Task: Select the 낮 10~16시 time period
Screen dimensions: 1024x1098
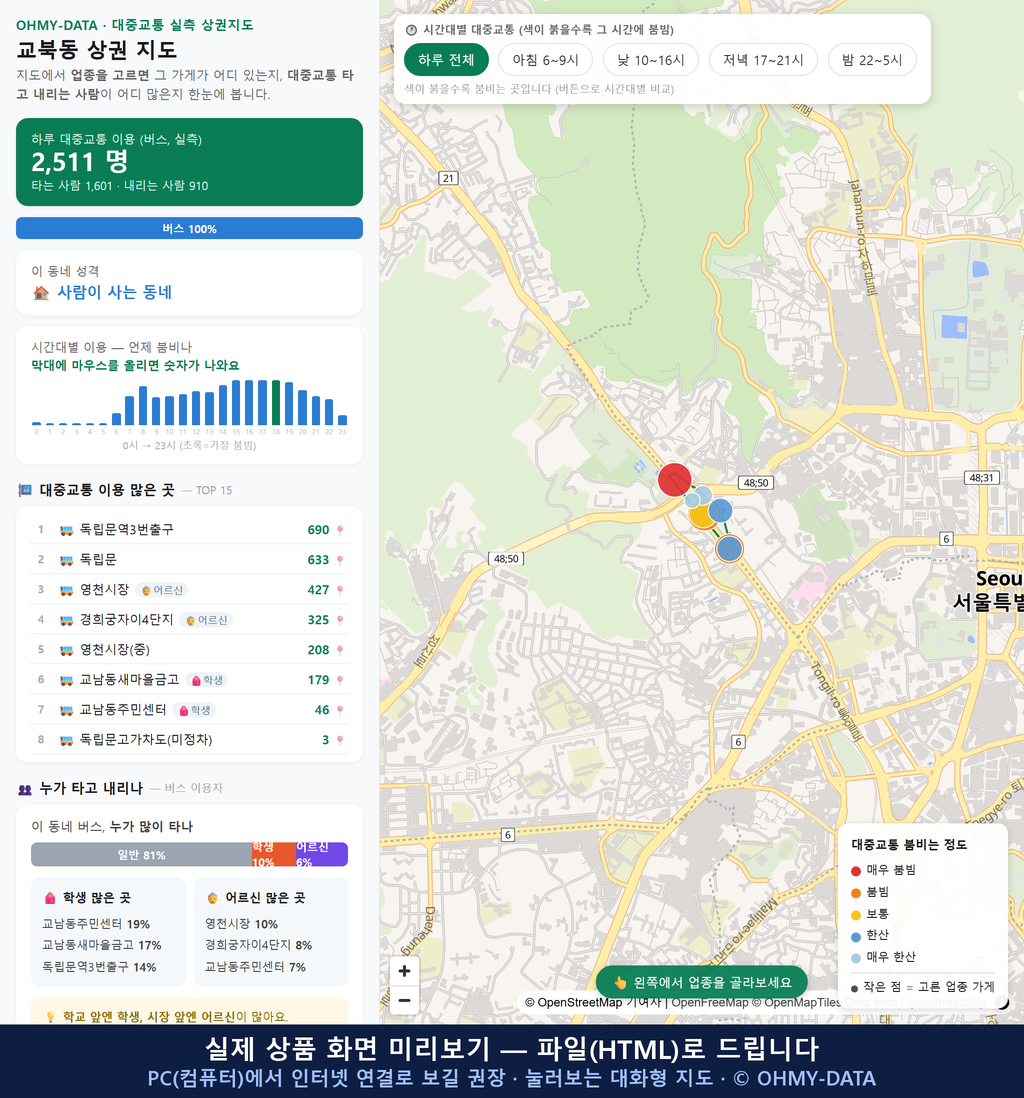Action: (x=651, y=60)
